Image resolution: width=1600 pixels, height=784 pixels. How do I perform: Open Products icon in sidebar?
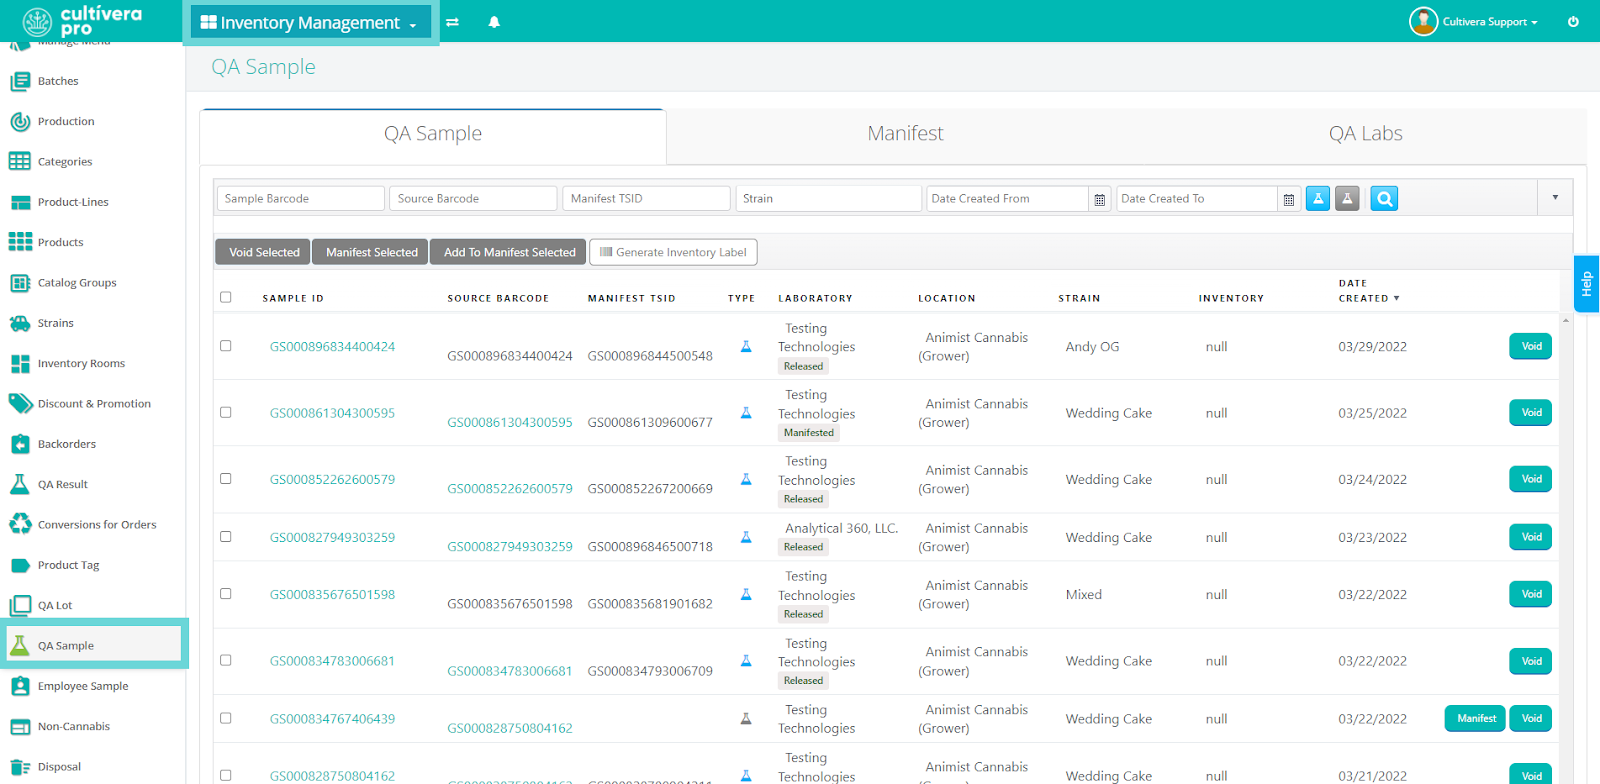pyautogui.click(x=20, y=242)
